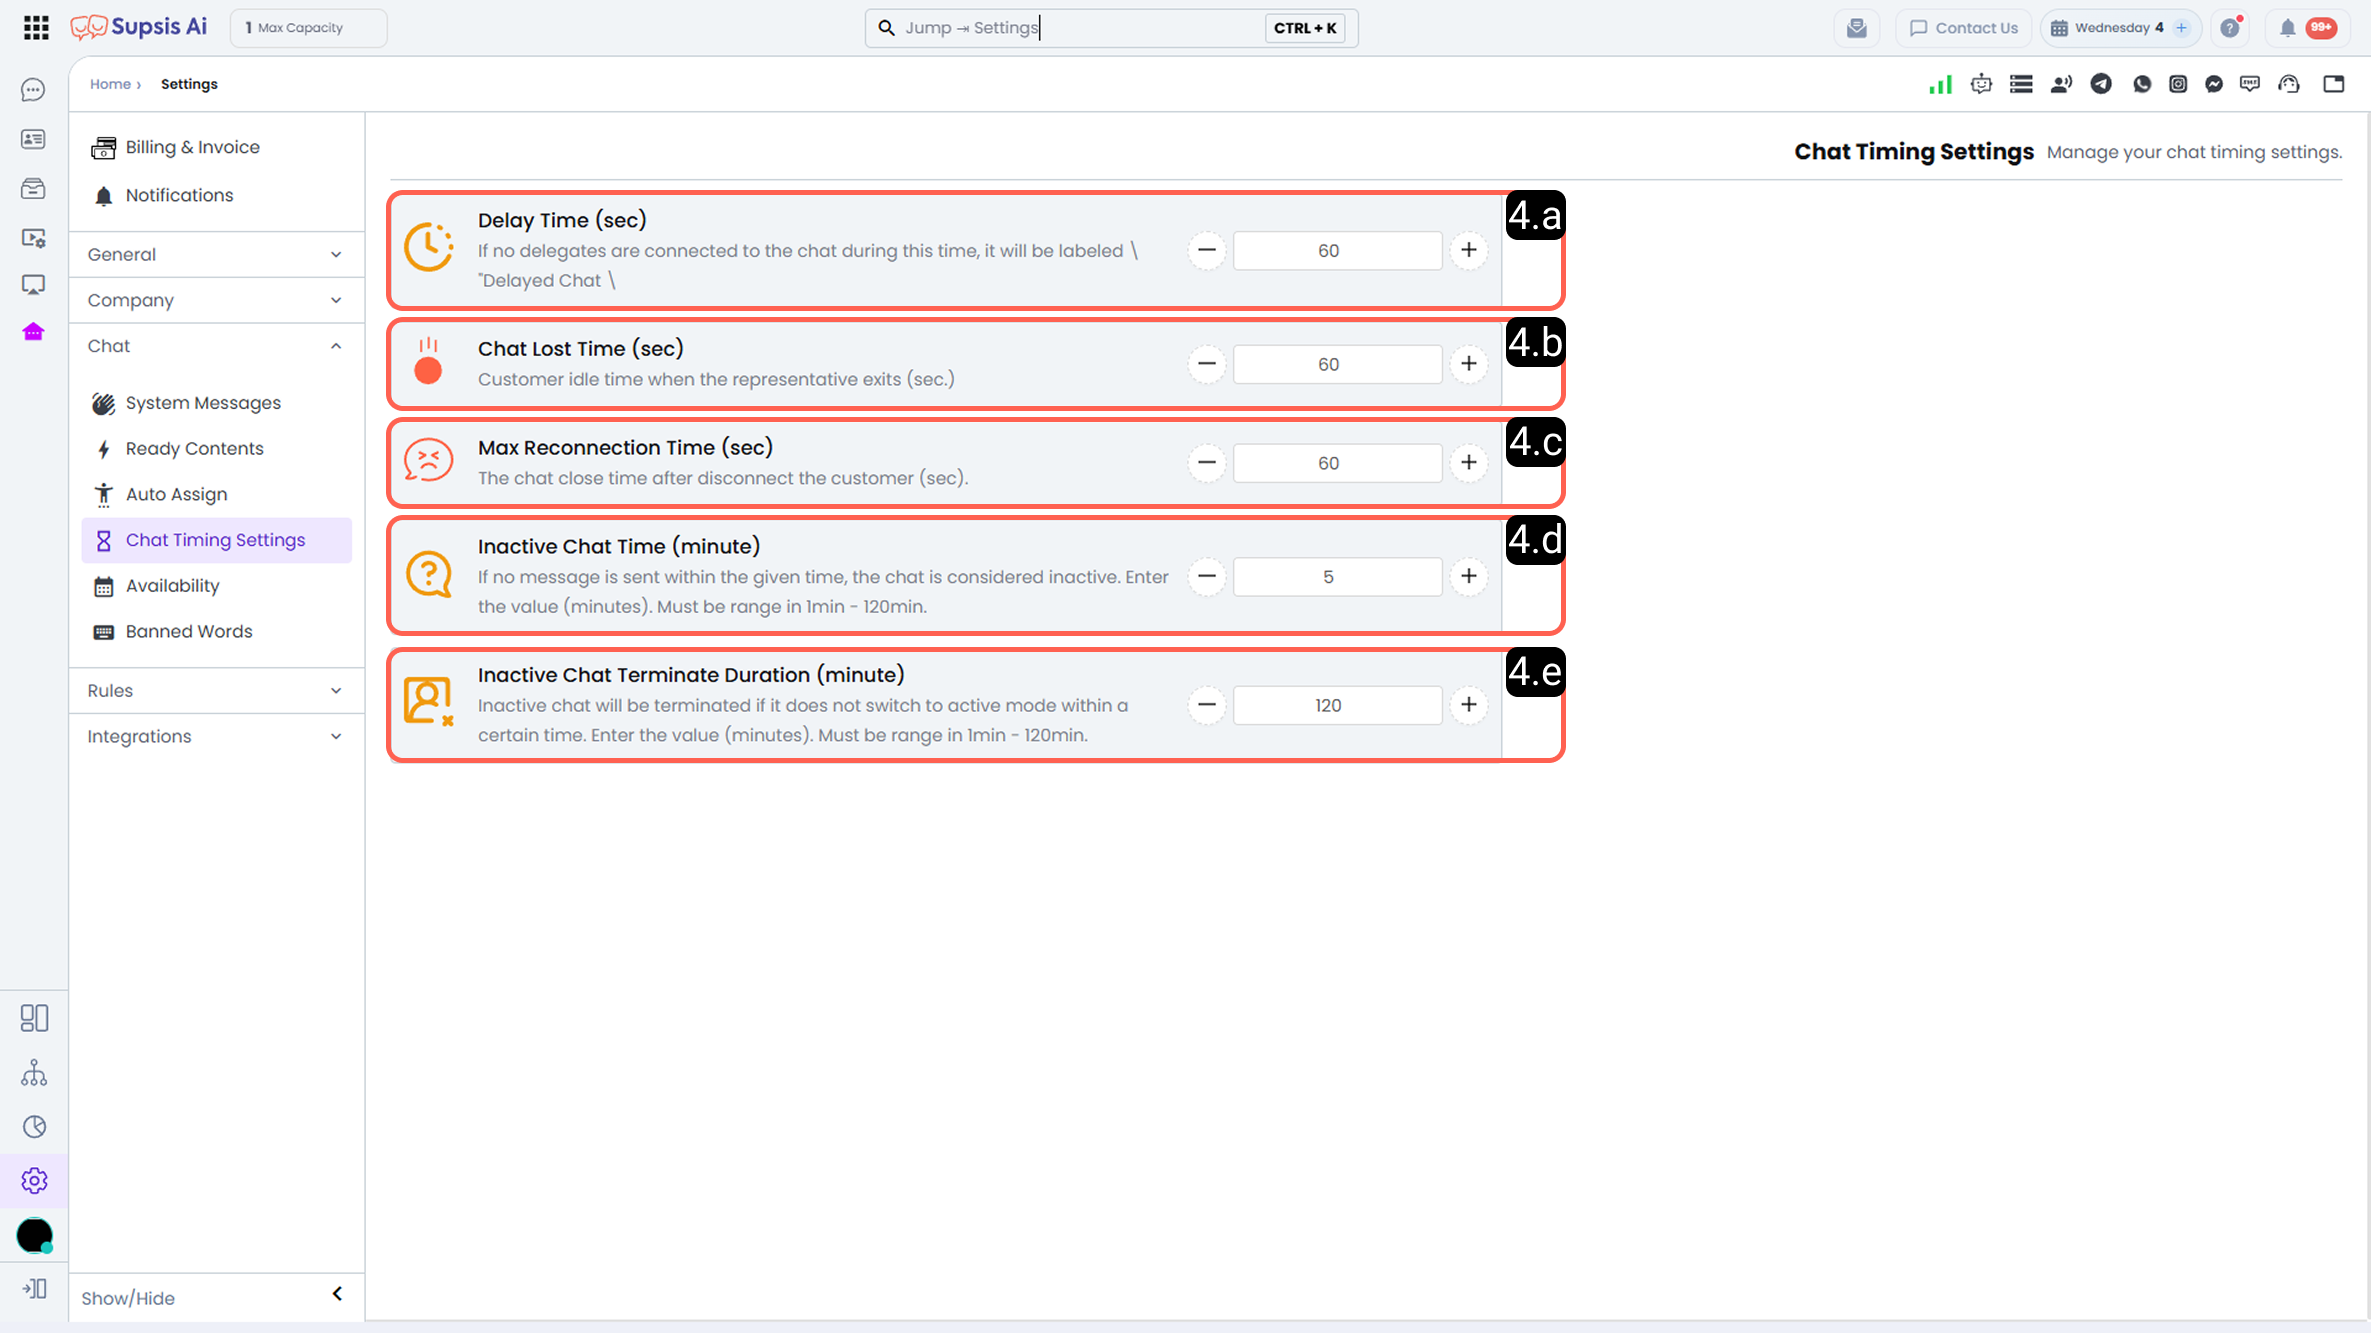Open the archive drawer sidebar icon

(x=33, y=188)
